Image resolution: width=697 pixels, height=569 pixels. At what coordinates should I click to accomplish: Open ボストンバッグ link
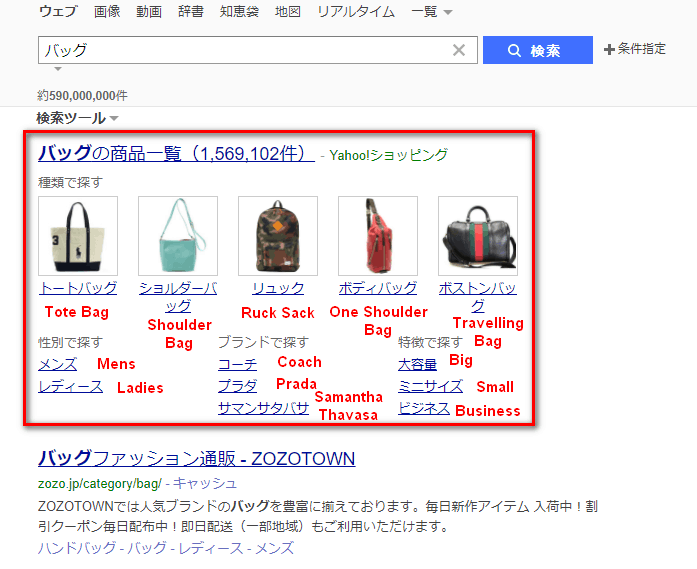point(478,297)
